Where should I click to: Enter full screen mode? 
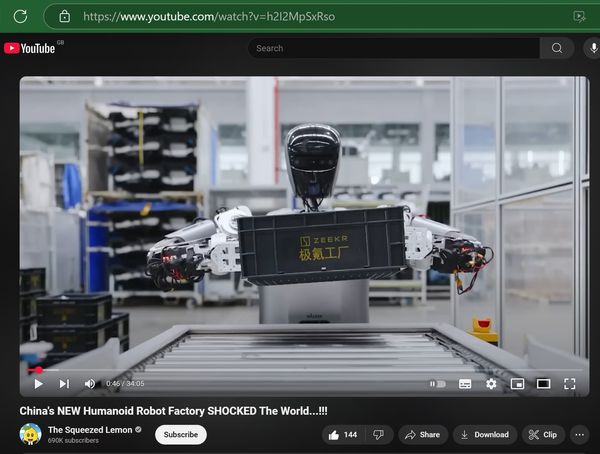[x=570, y=384]
